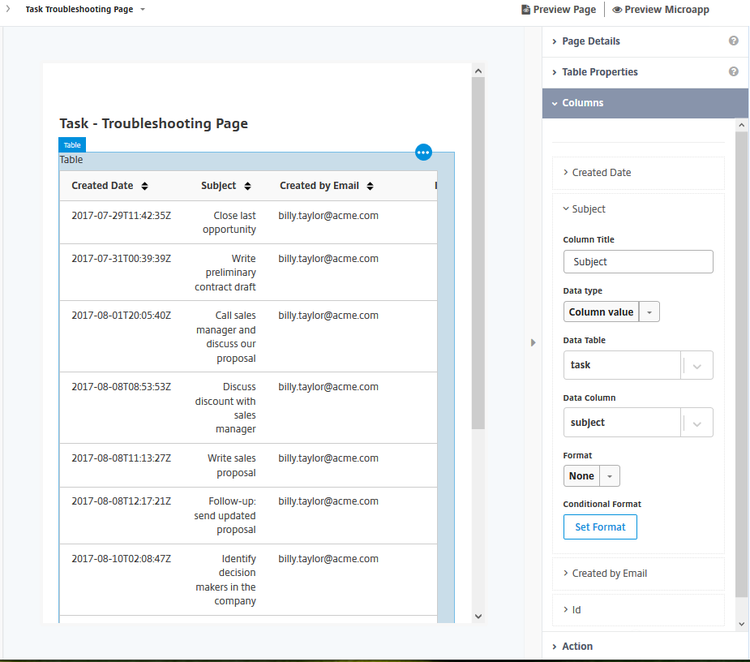The image size is (750, 662).
Task: Click Preview Microapp link
Action: coord(661,10)
